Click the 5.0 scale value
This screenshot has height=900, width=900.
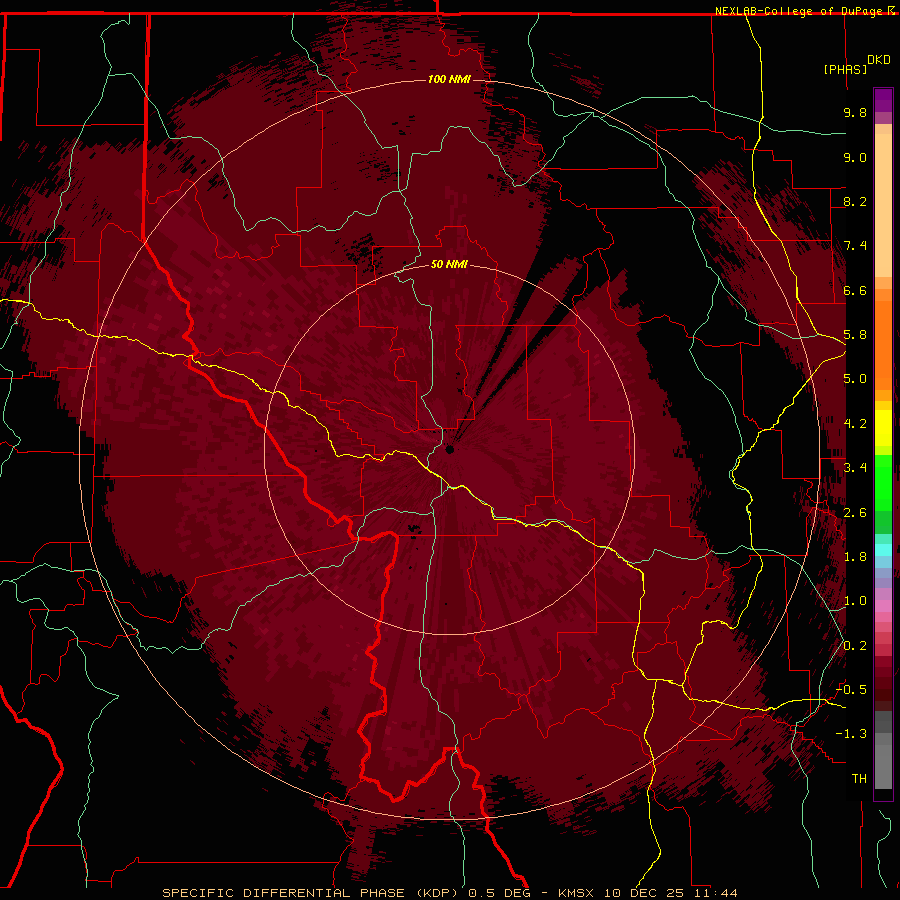click(855, 379)
